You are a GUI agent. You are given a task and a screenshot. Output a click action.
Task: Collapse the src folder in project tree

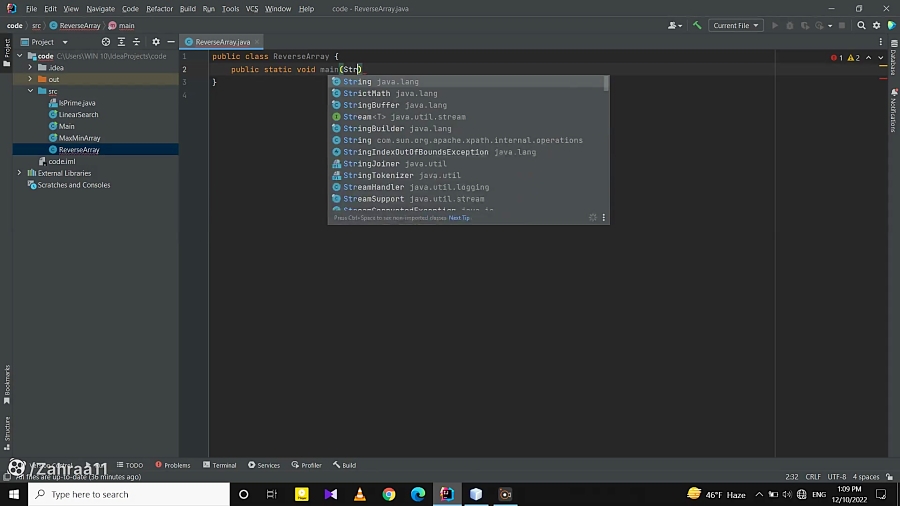[x=30, y=91]
